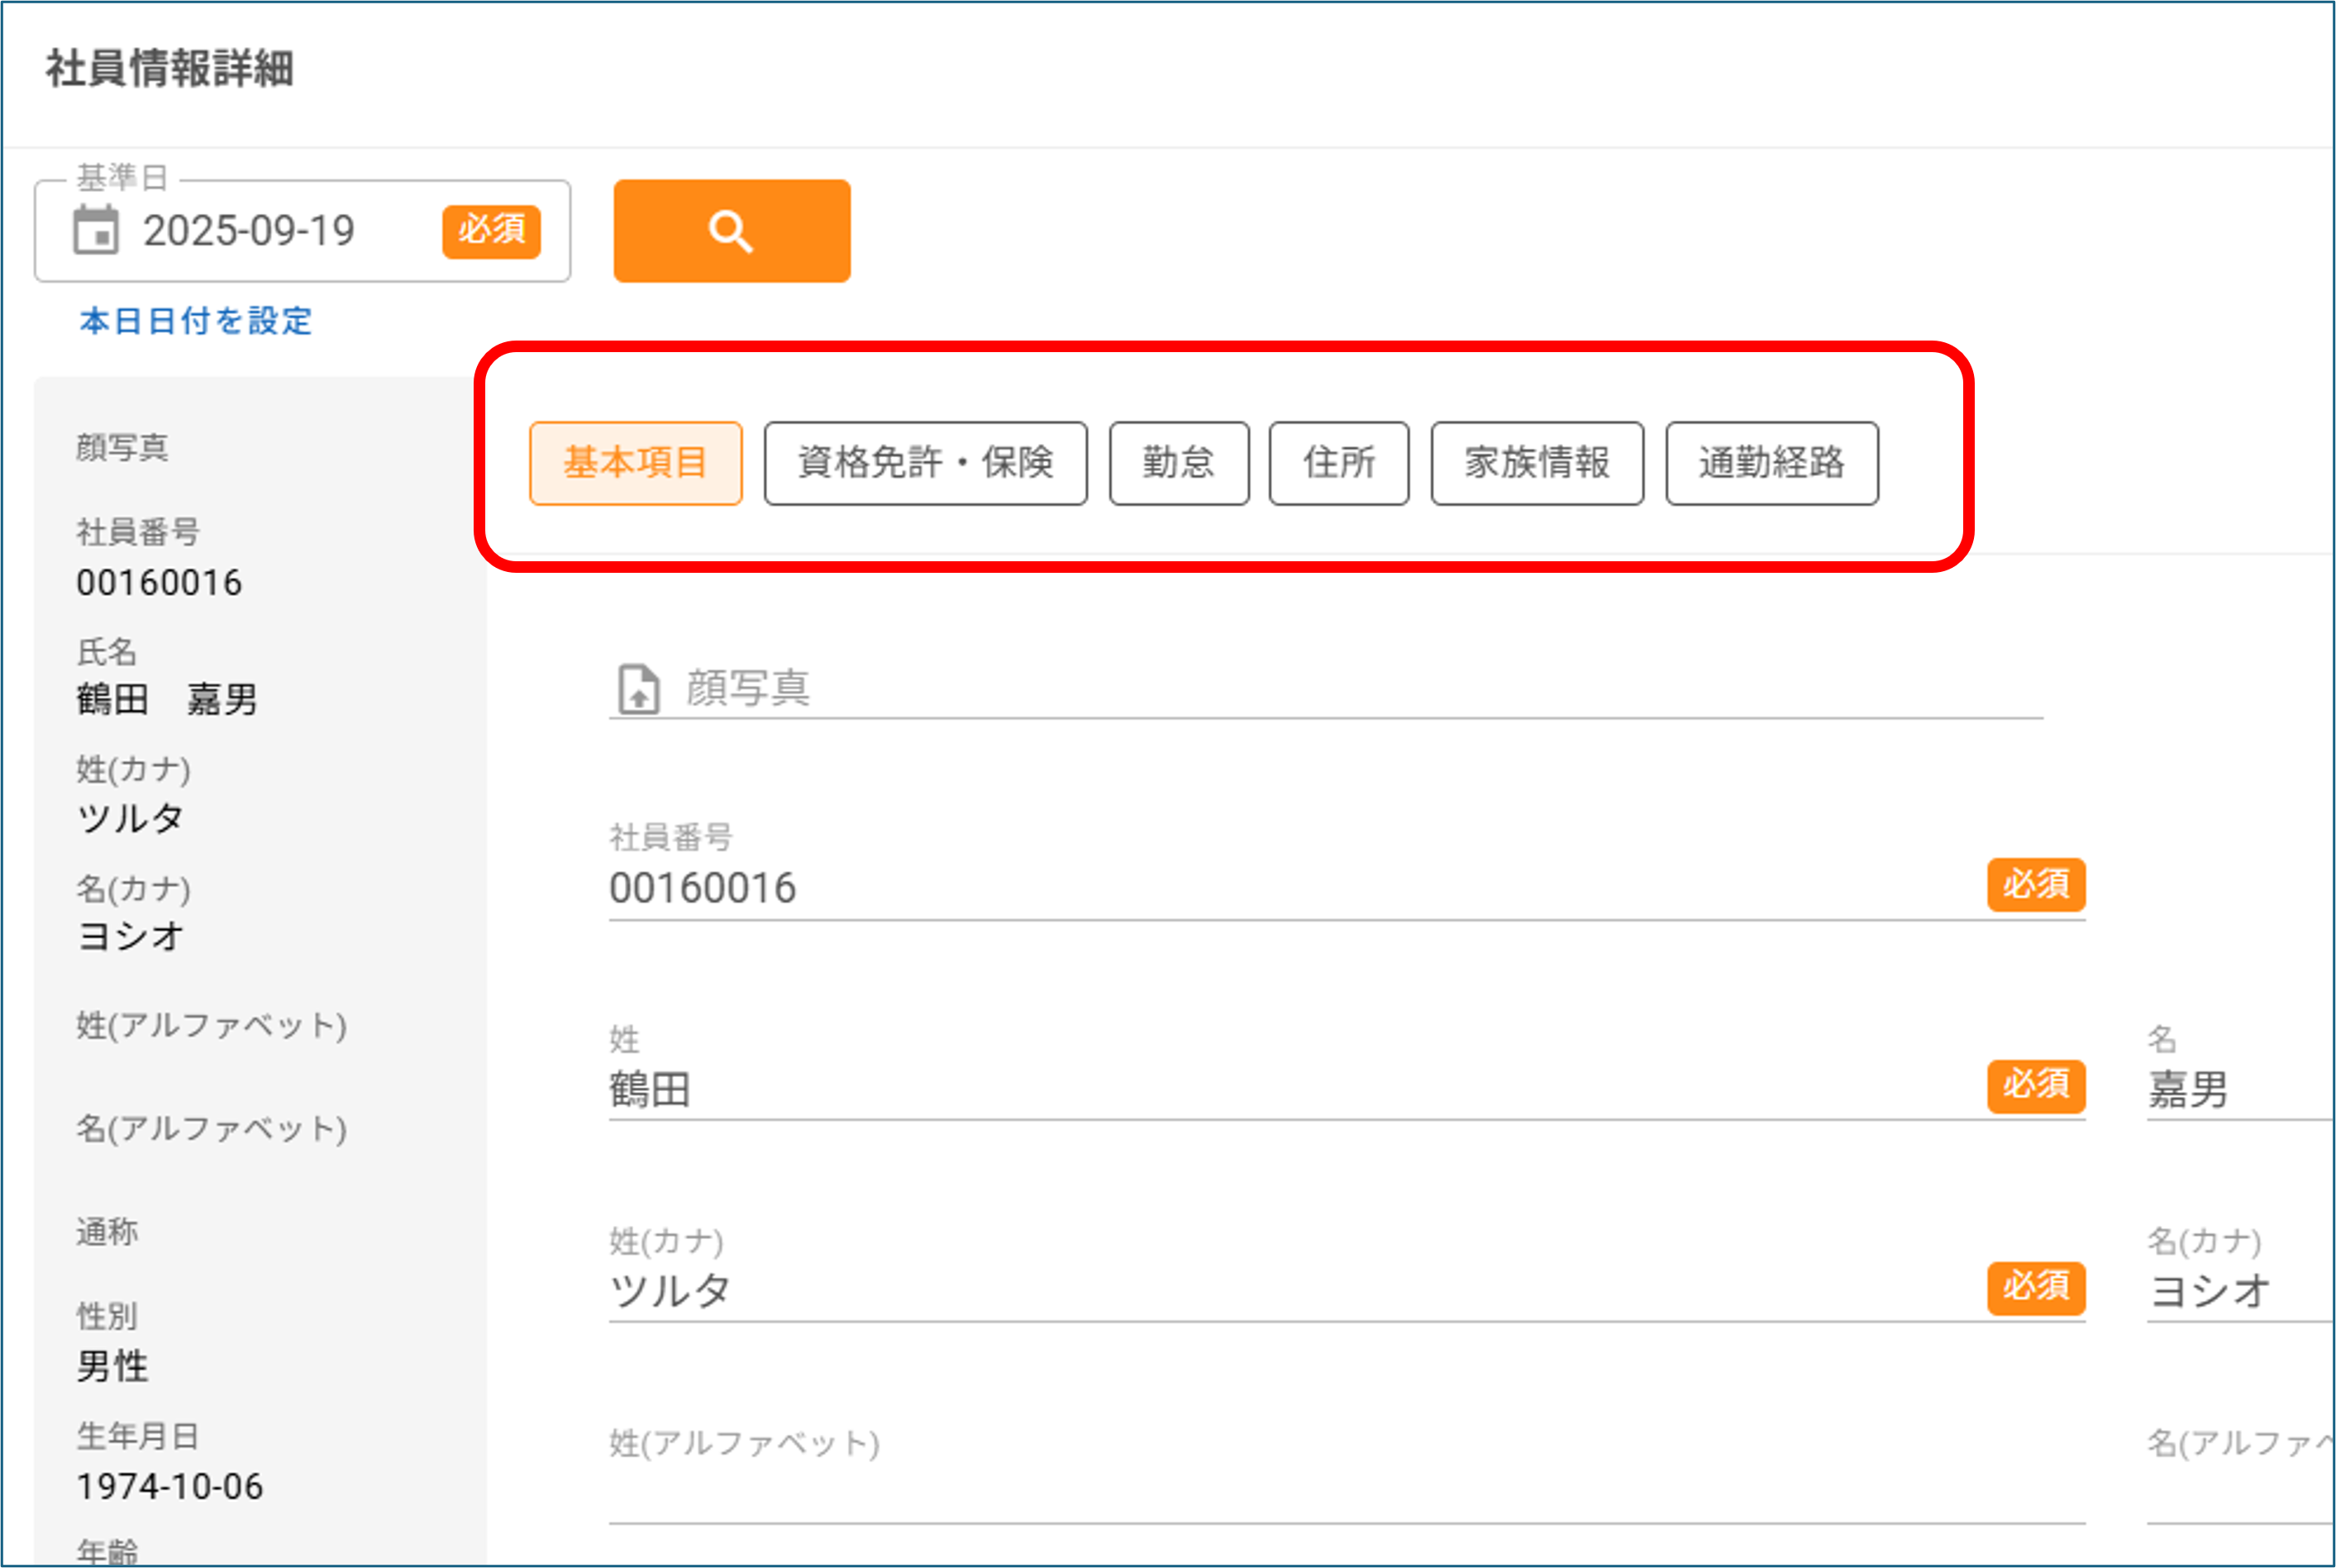The image size is (2336, 1568).
Task: Click the 社員番号 field showing 00160016
Action: tap(703, 887)
